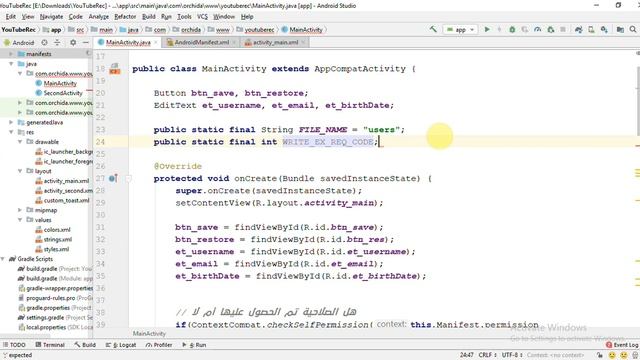This screenshot has height=360, width=640.
Task: Click line number 30 in gutter
Action: 100,215
